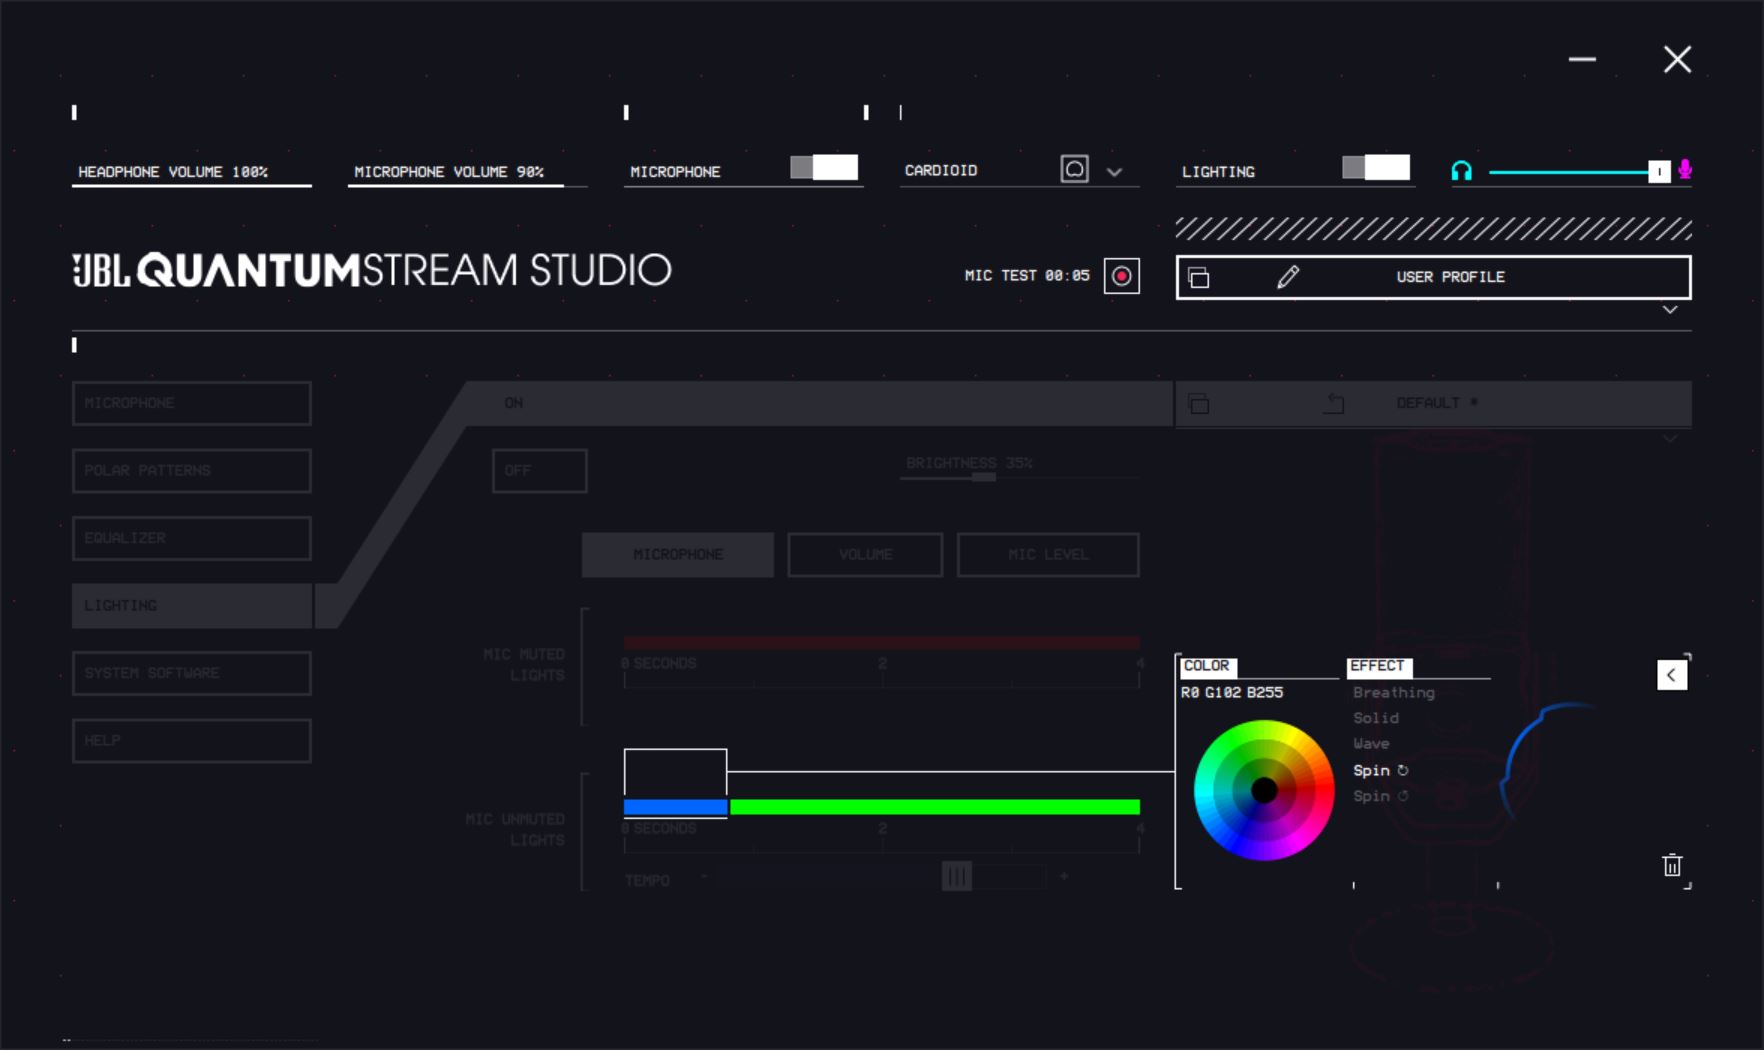The width and height of the screenshot is (1764, 1050).
Task: Close the Quantumstream Studio window
Action: (1677, 60)
